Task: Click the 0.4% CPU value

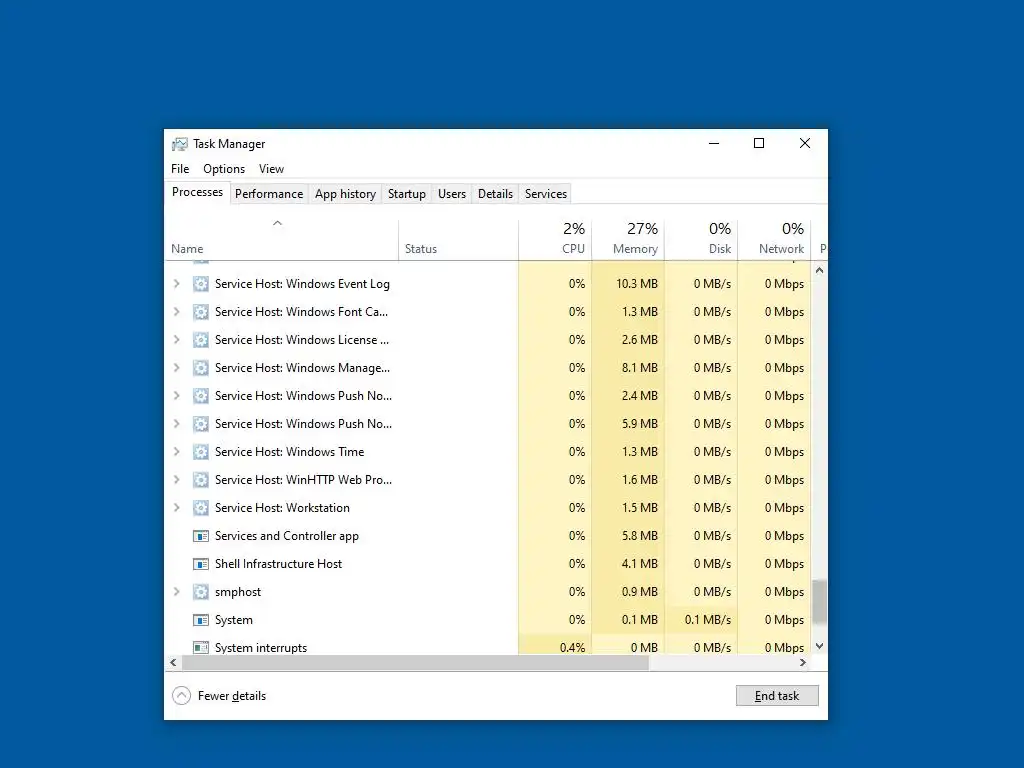Action: [573, 648]
